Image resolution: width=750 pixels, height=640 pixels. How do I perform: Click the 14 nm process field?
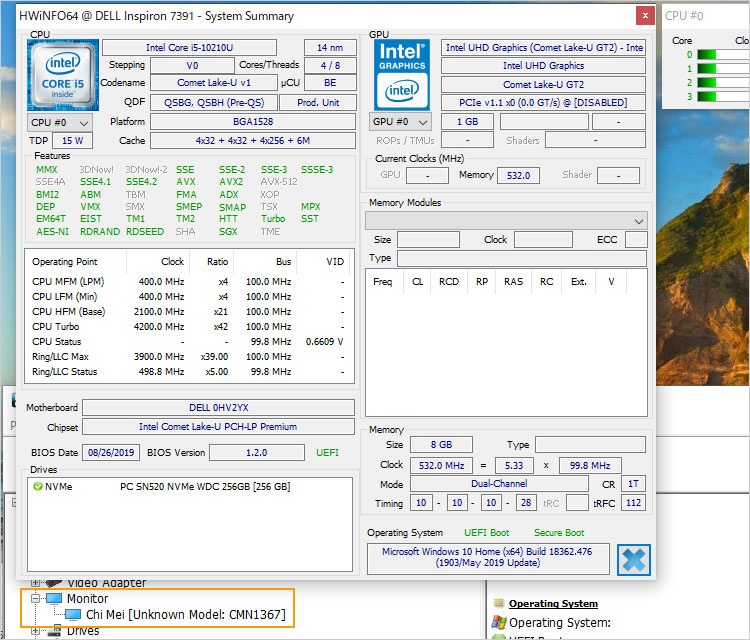coord(330,47)
